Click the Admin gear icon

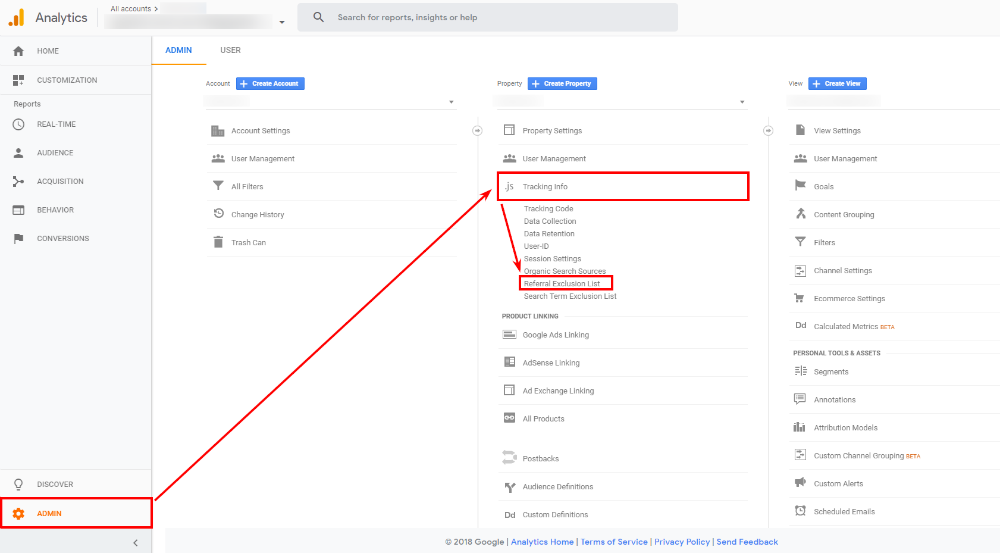coord(18,513)
